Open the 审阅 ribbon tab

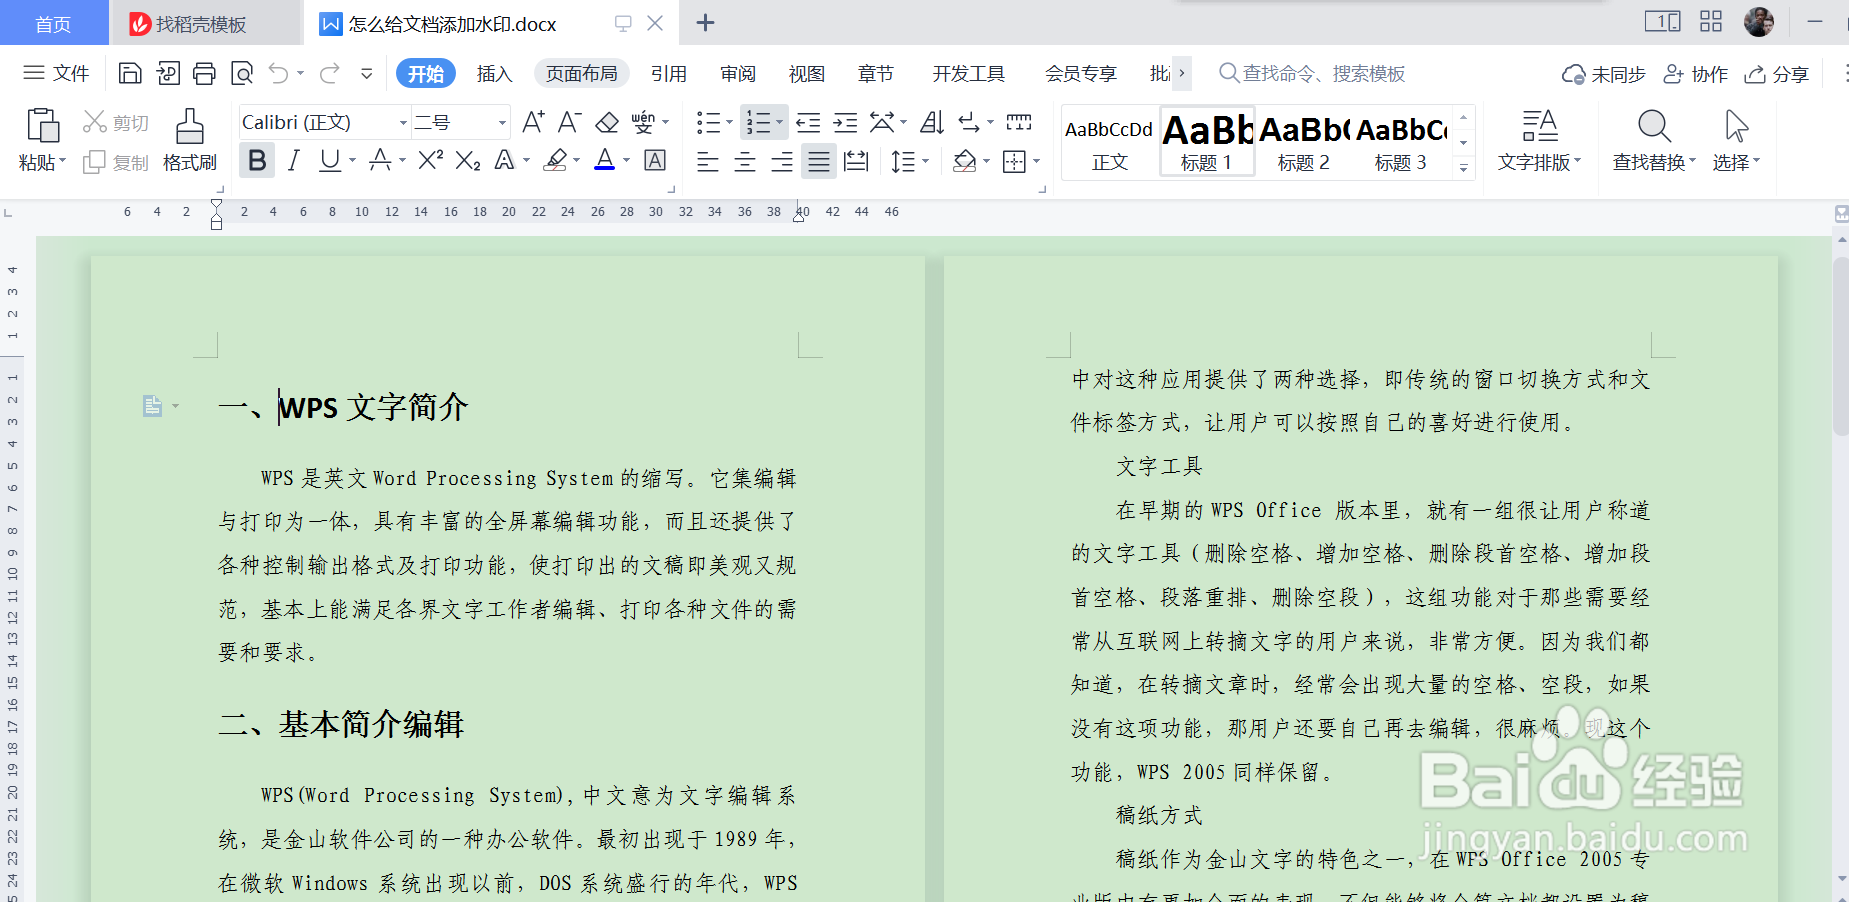(x=738, y=73)
